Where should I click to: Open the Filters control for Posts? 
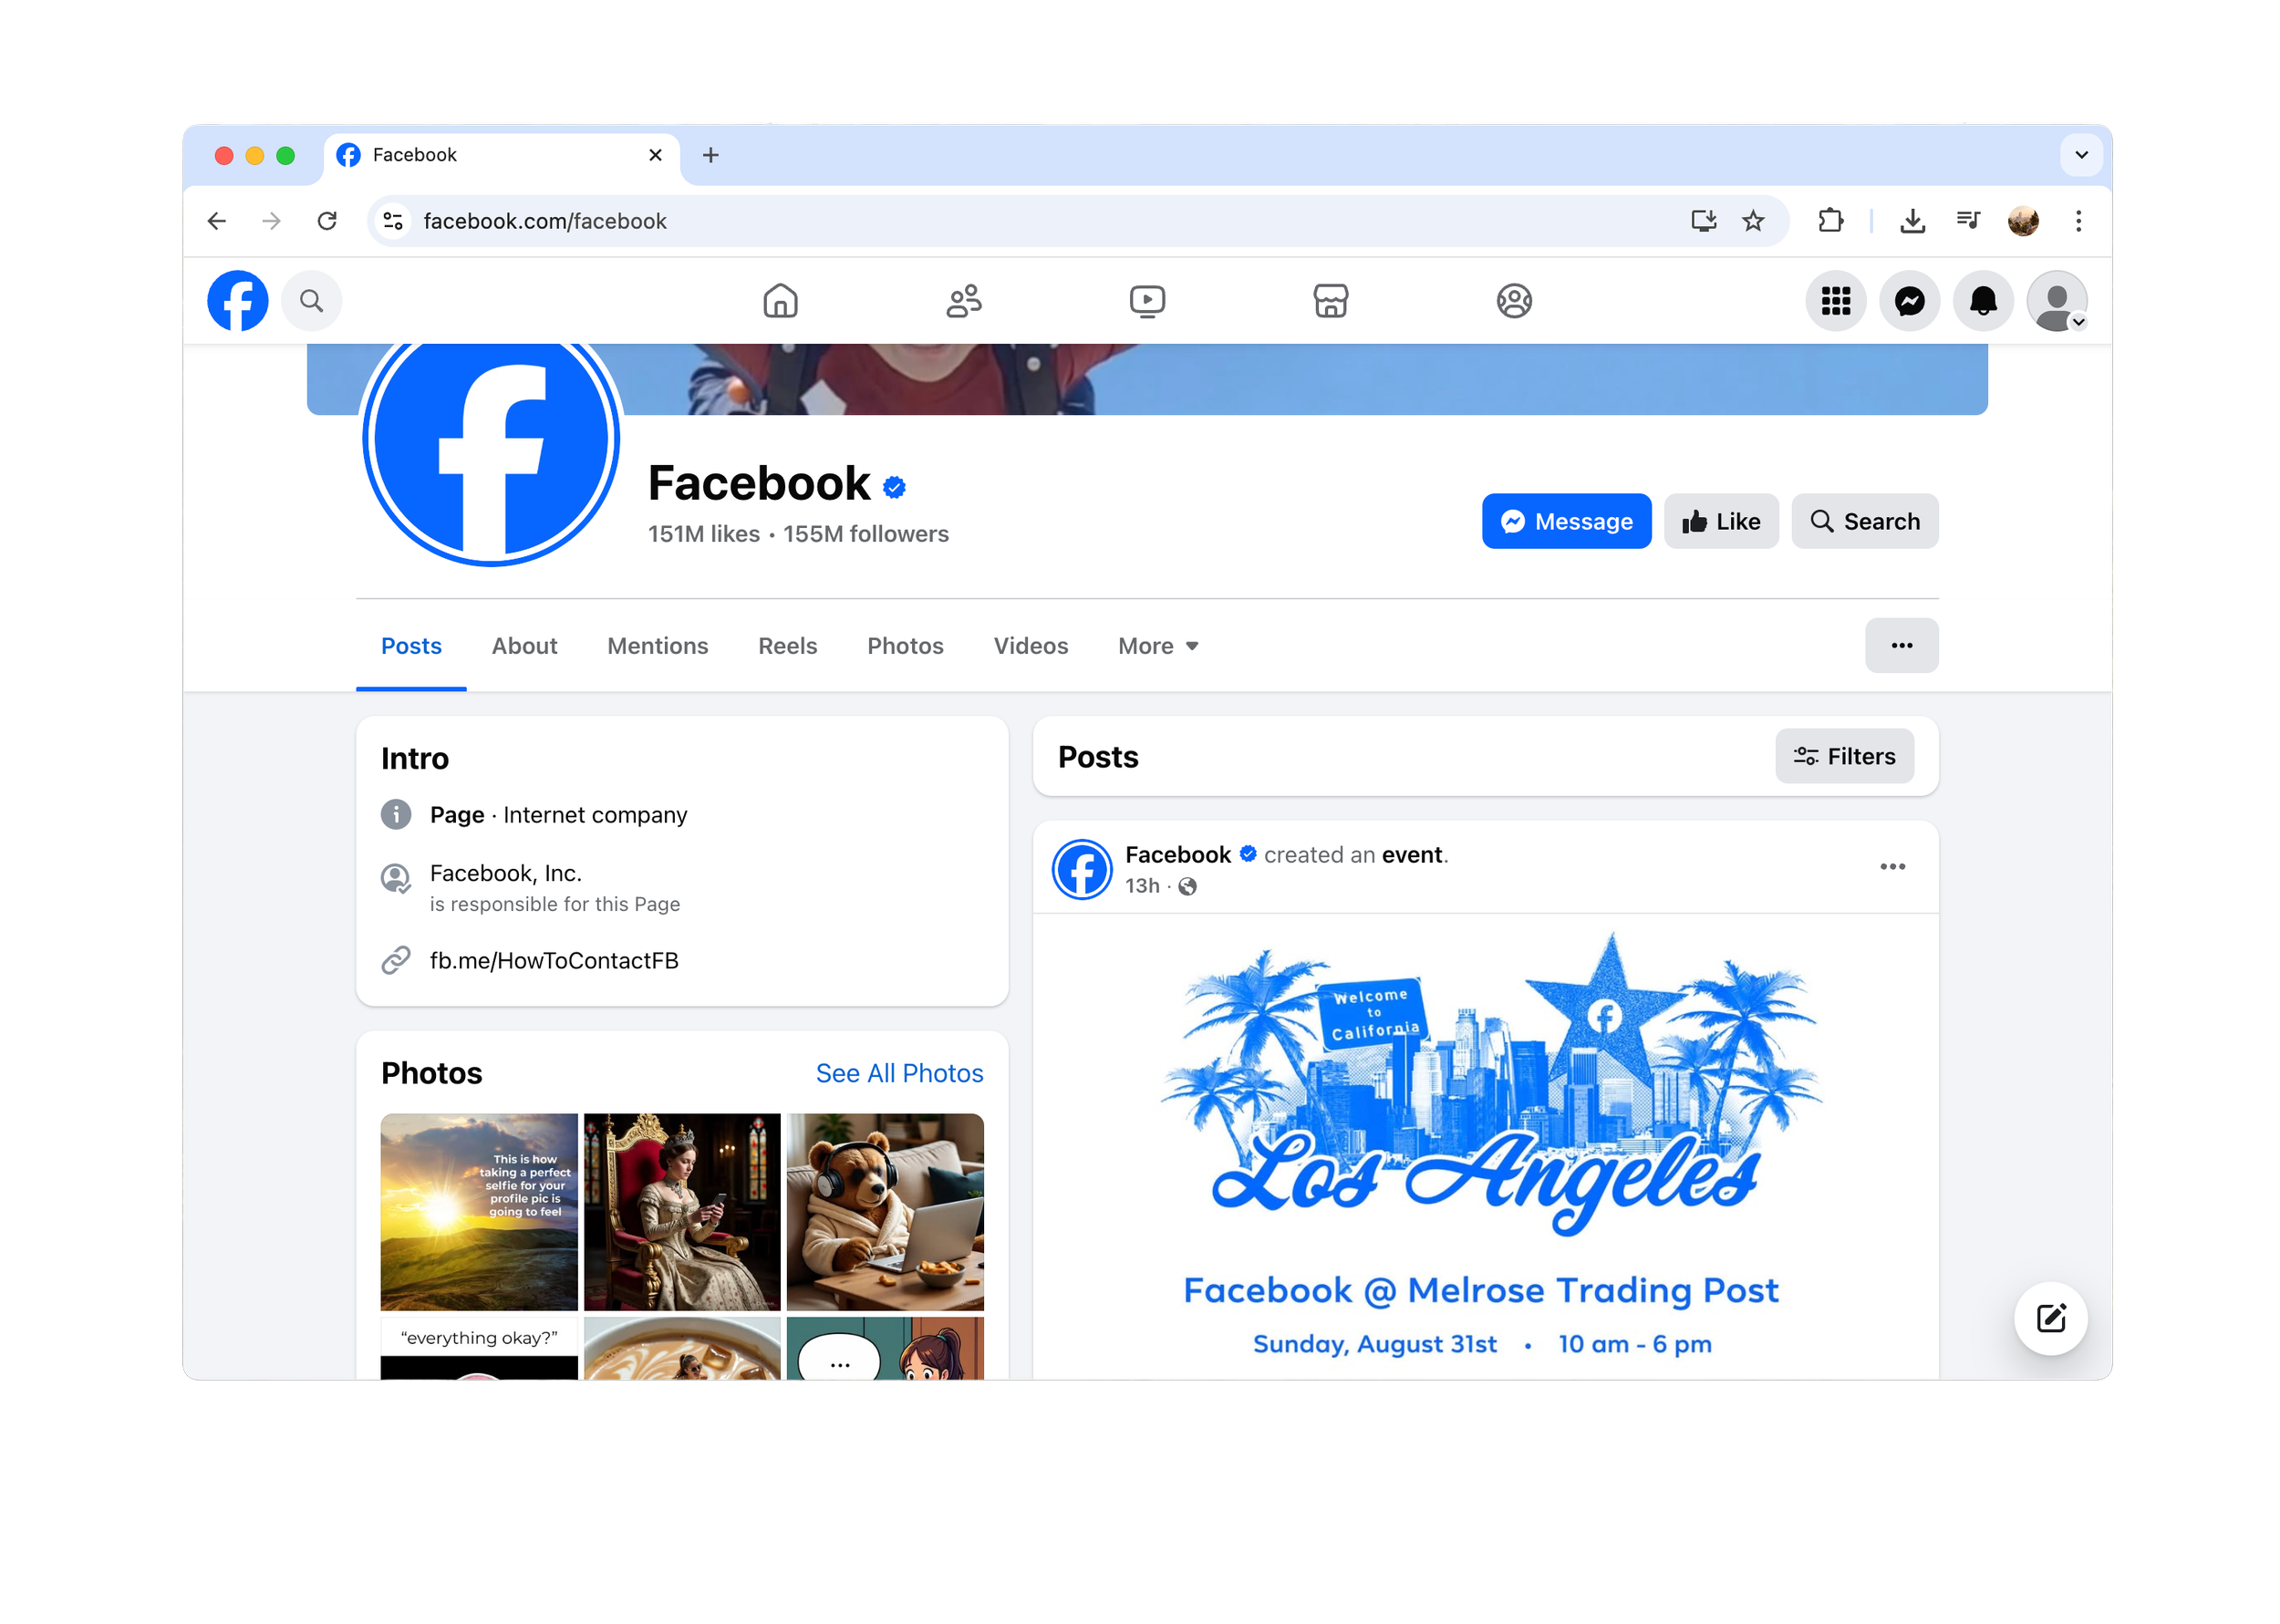point(1845,757)
